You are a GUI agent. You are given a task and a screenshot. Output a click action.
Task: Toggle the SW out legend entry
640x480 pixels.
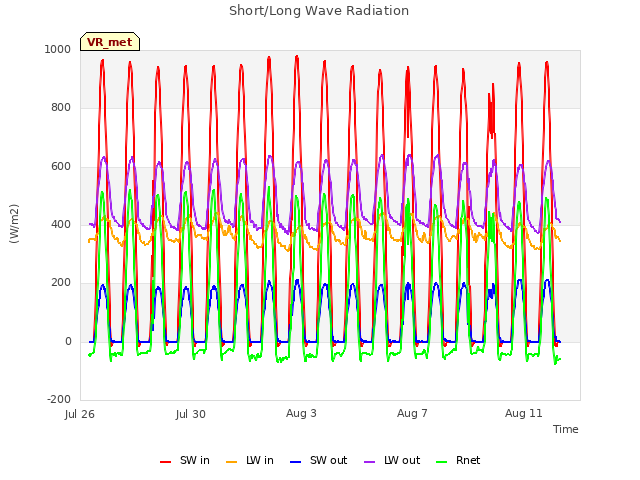[318, 460]
